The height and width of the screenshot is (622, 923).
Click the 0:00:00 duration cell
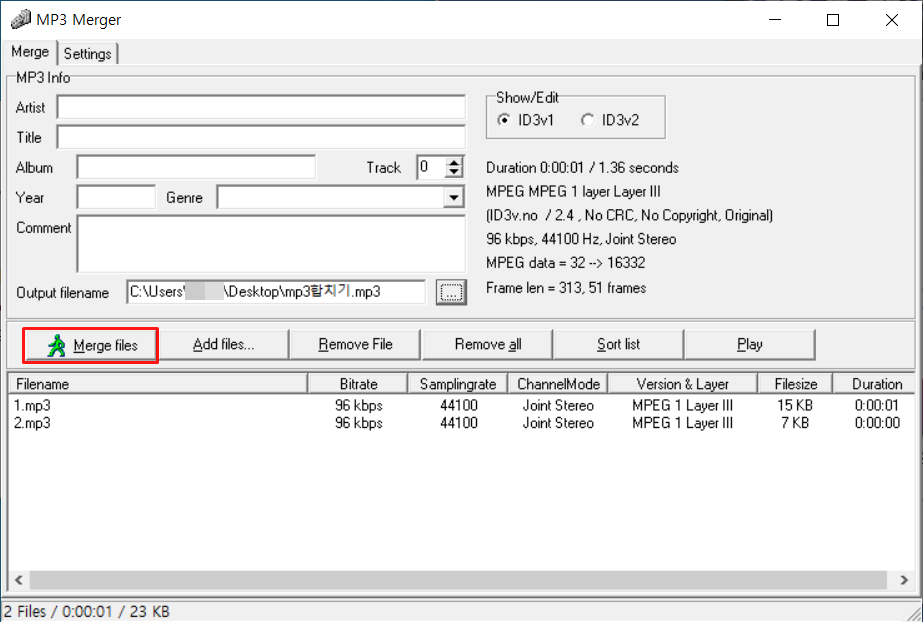point(877,423)
